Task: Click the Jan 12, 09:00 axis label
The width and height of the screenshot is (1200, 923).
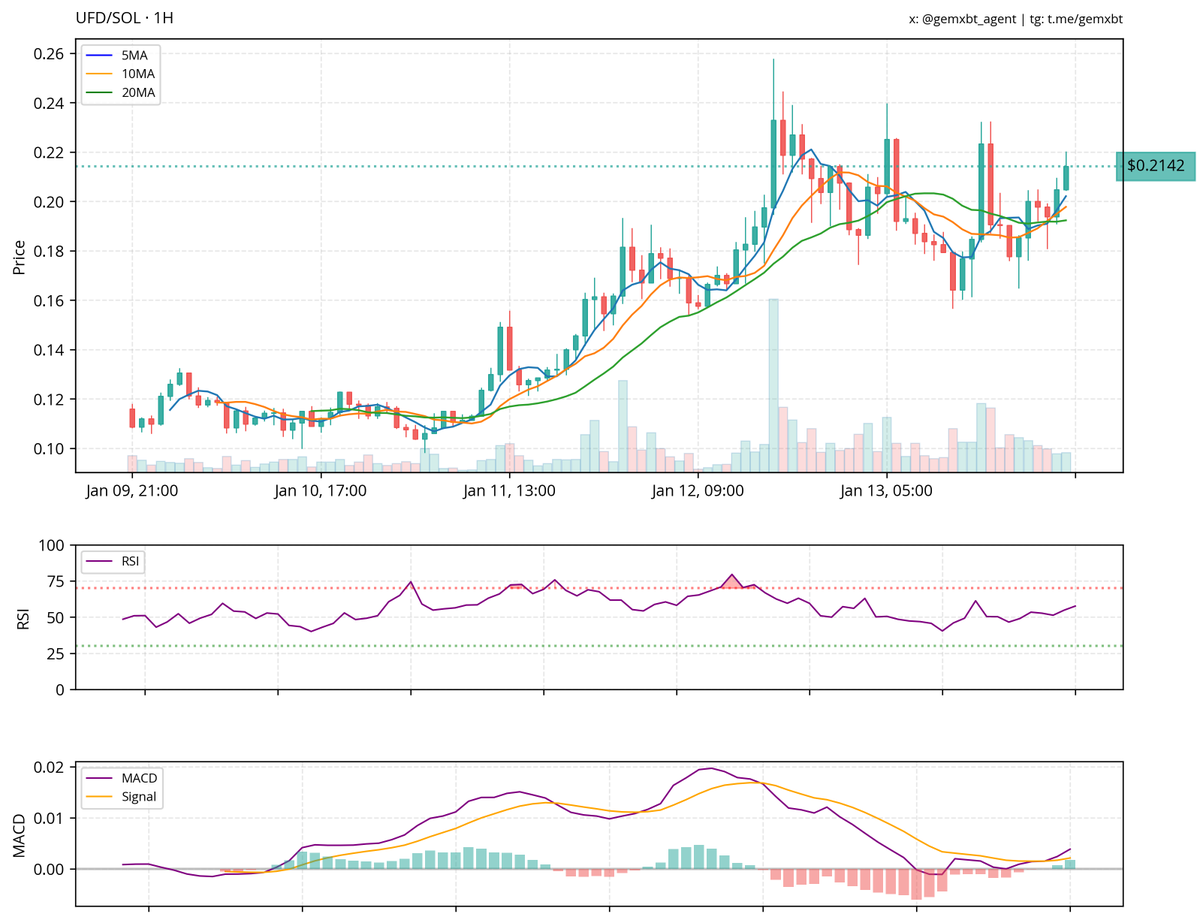Action: click(x=698, y=491)
